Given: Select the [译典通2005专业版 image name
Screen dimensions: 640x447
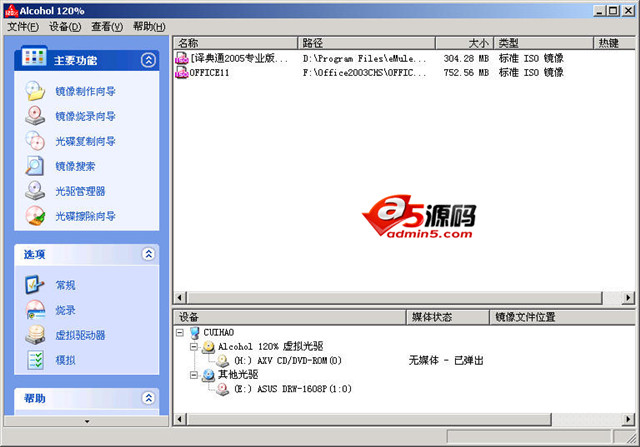Looking at the screenshot, I should 239,58.
